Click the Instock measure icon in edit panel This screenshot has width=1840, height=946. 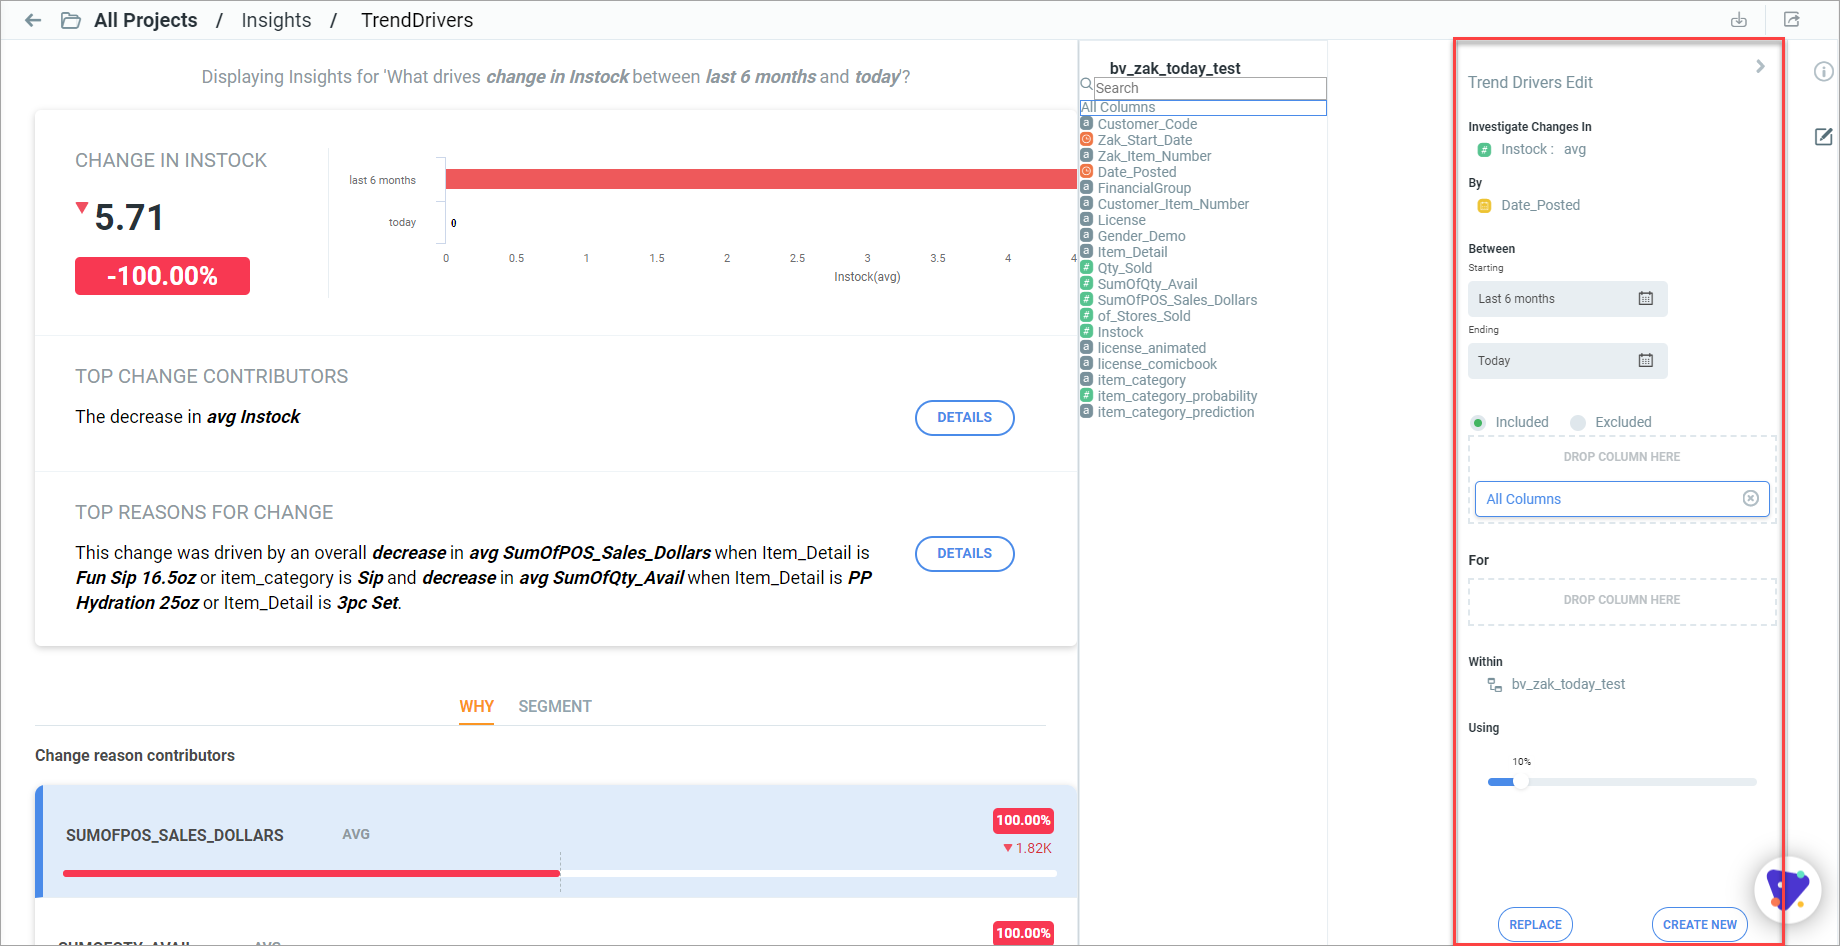(1484, 150)
